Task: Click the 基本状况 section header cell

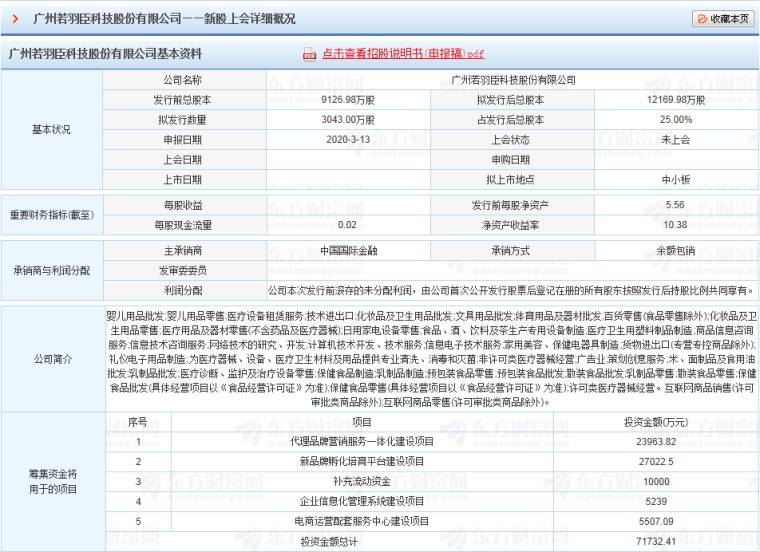Action: 51,129
